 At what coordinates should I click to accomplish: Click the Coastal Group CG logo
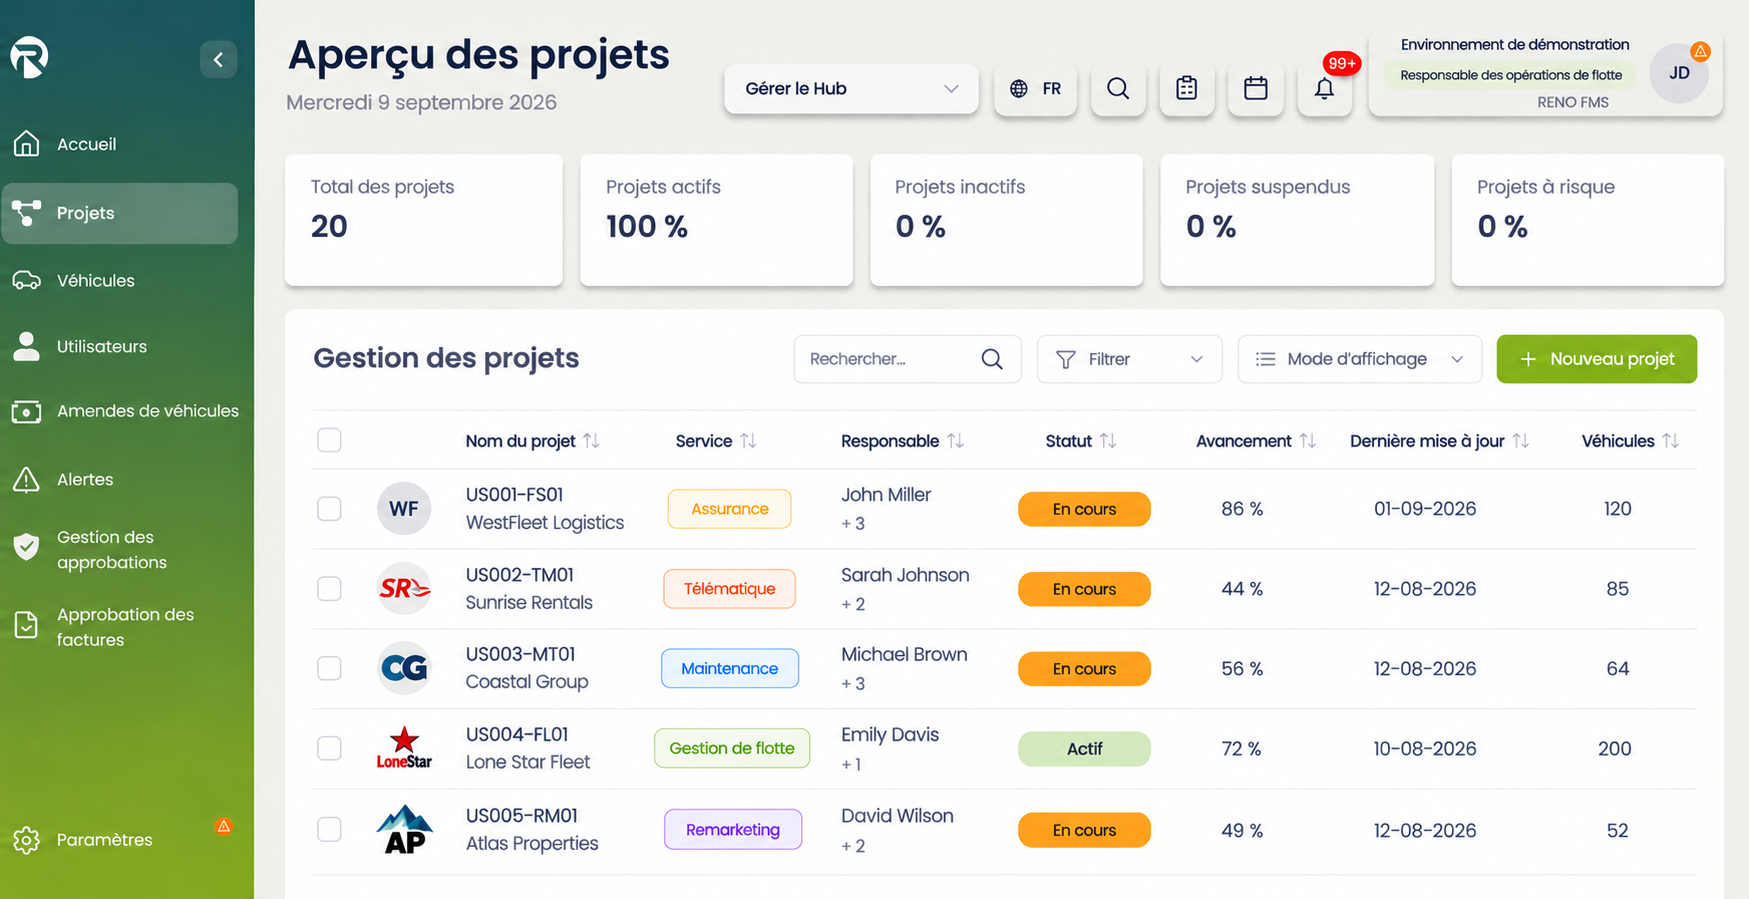pos(404,668)
